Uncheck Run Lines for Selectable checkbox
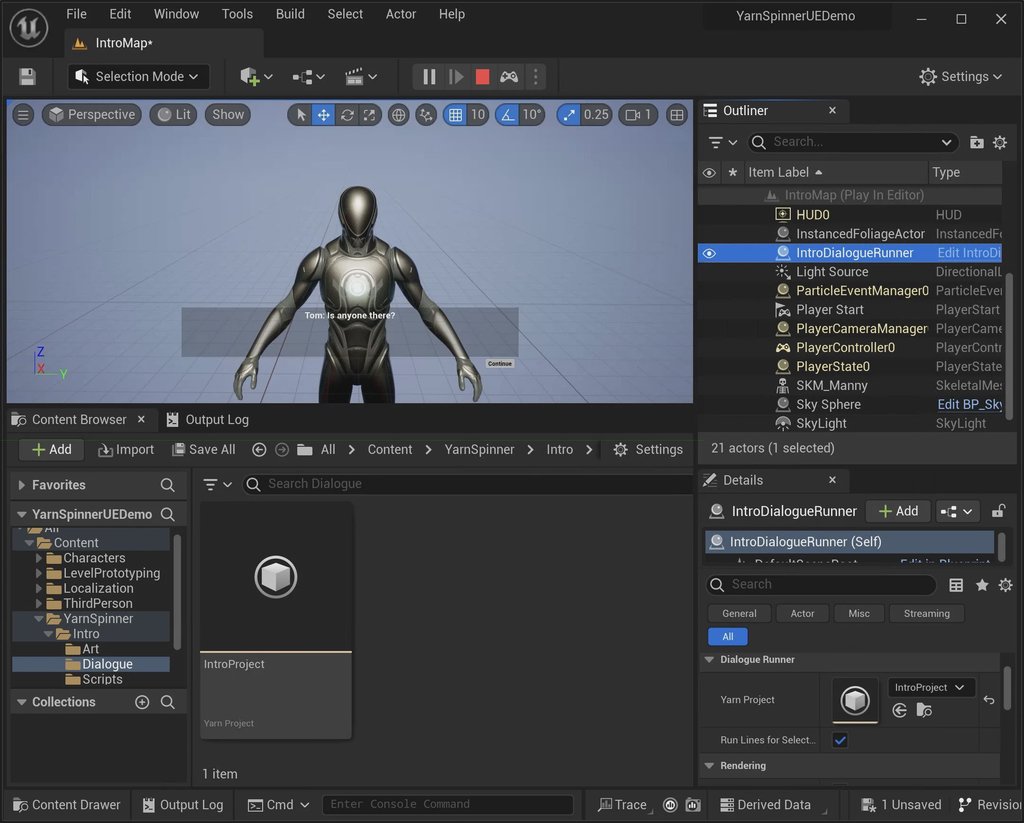 (840, 740)
